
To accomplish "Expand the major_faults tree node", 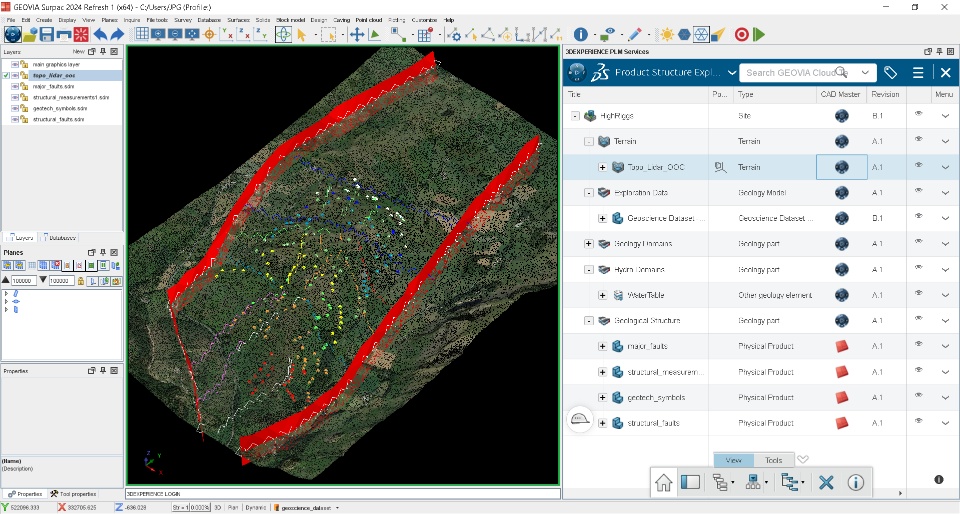I will [602, 346].
